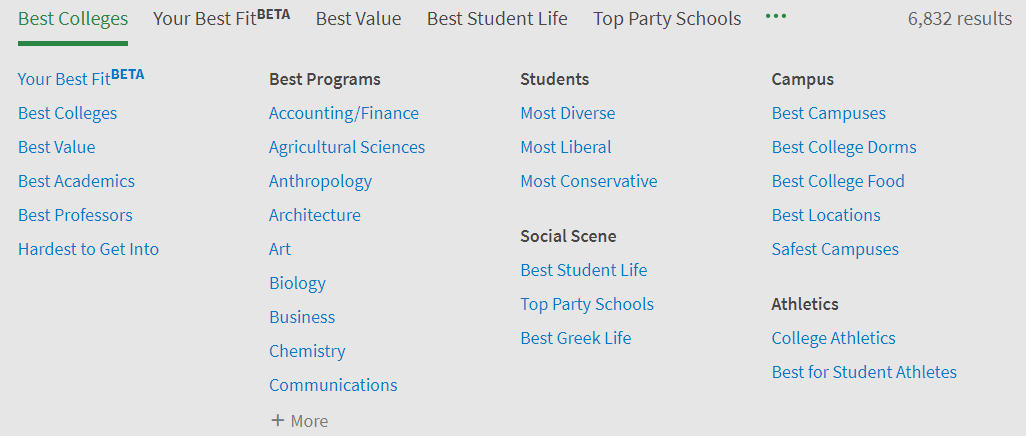Open the Best Professors ranking link
The image size is (1026, 436).
75,215
